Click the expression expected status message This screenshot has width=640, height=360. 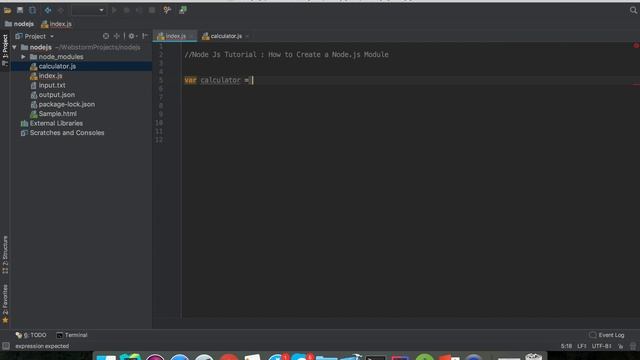(42, 346)
